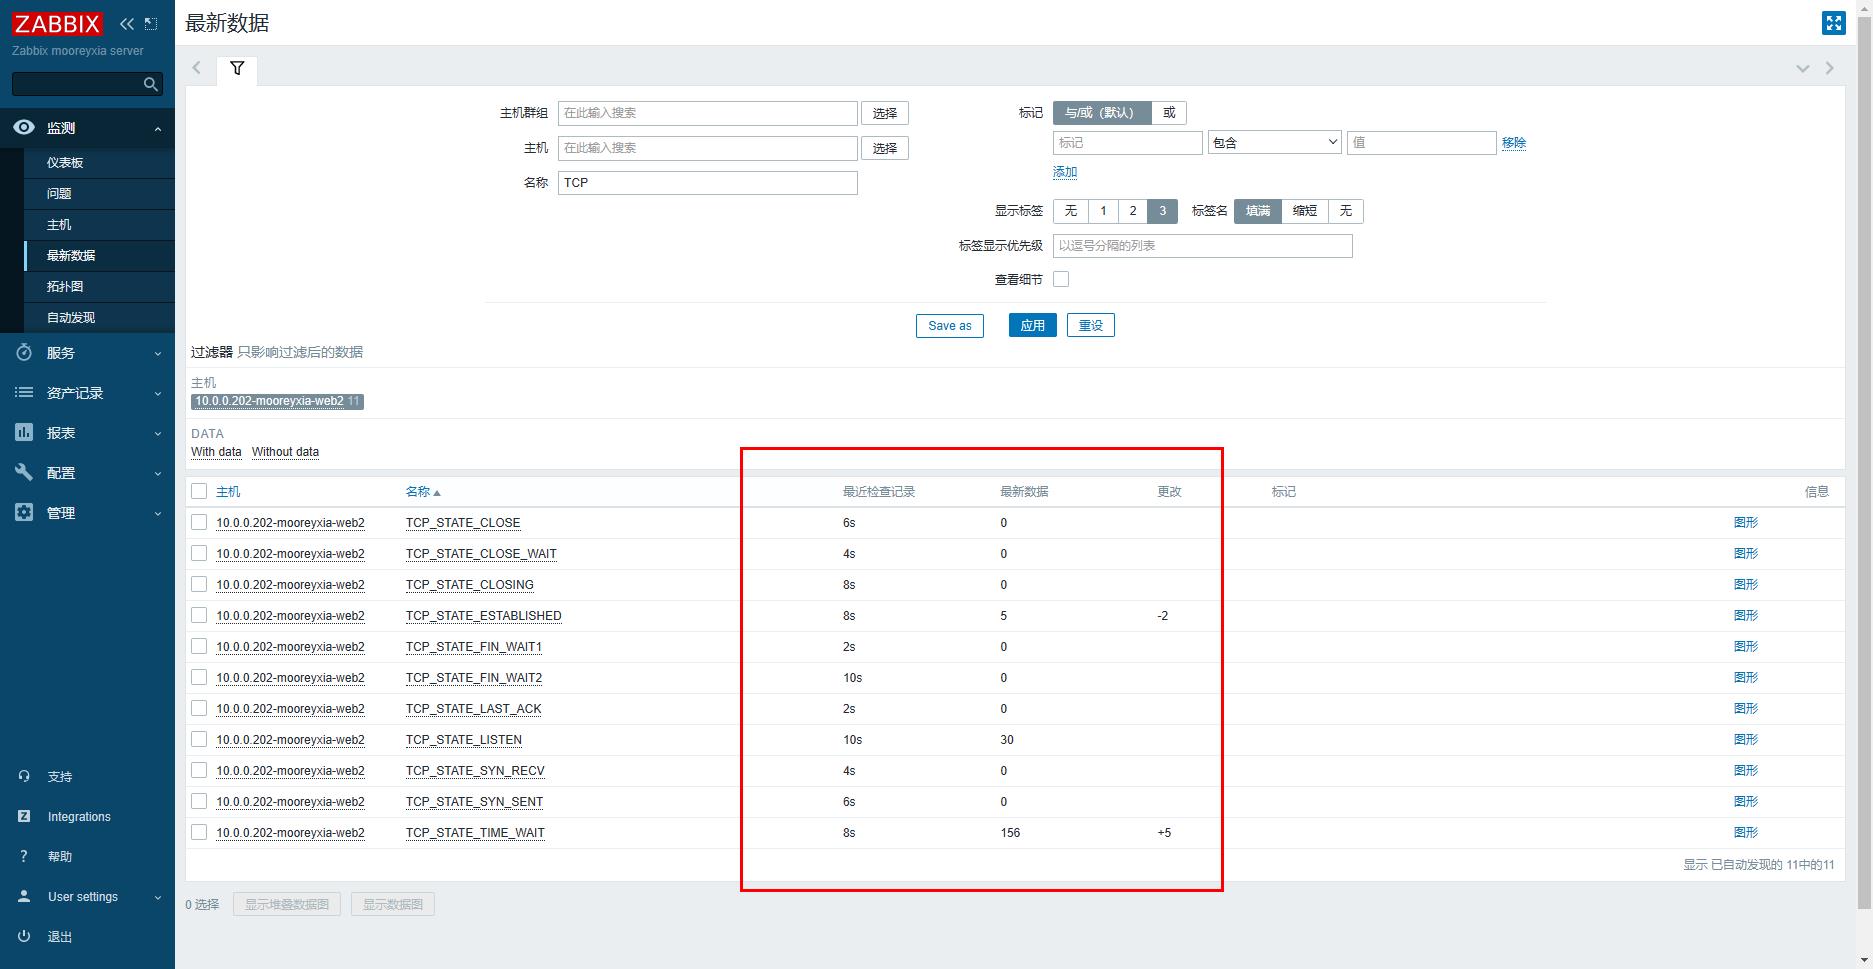Click the Z icon beside Integrations
The width and height of the screenshot is (1873, 969).
24,816
